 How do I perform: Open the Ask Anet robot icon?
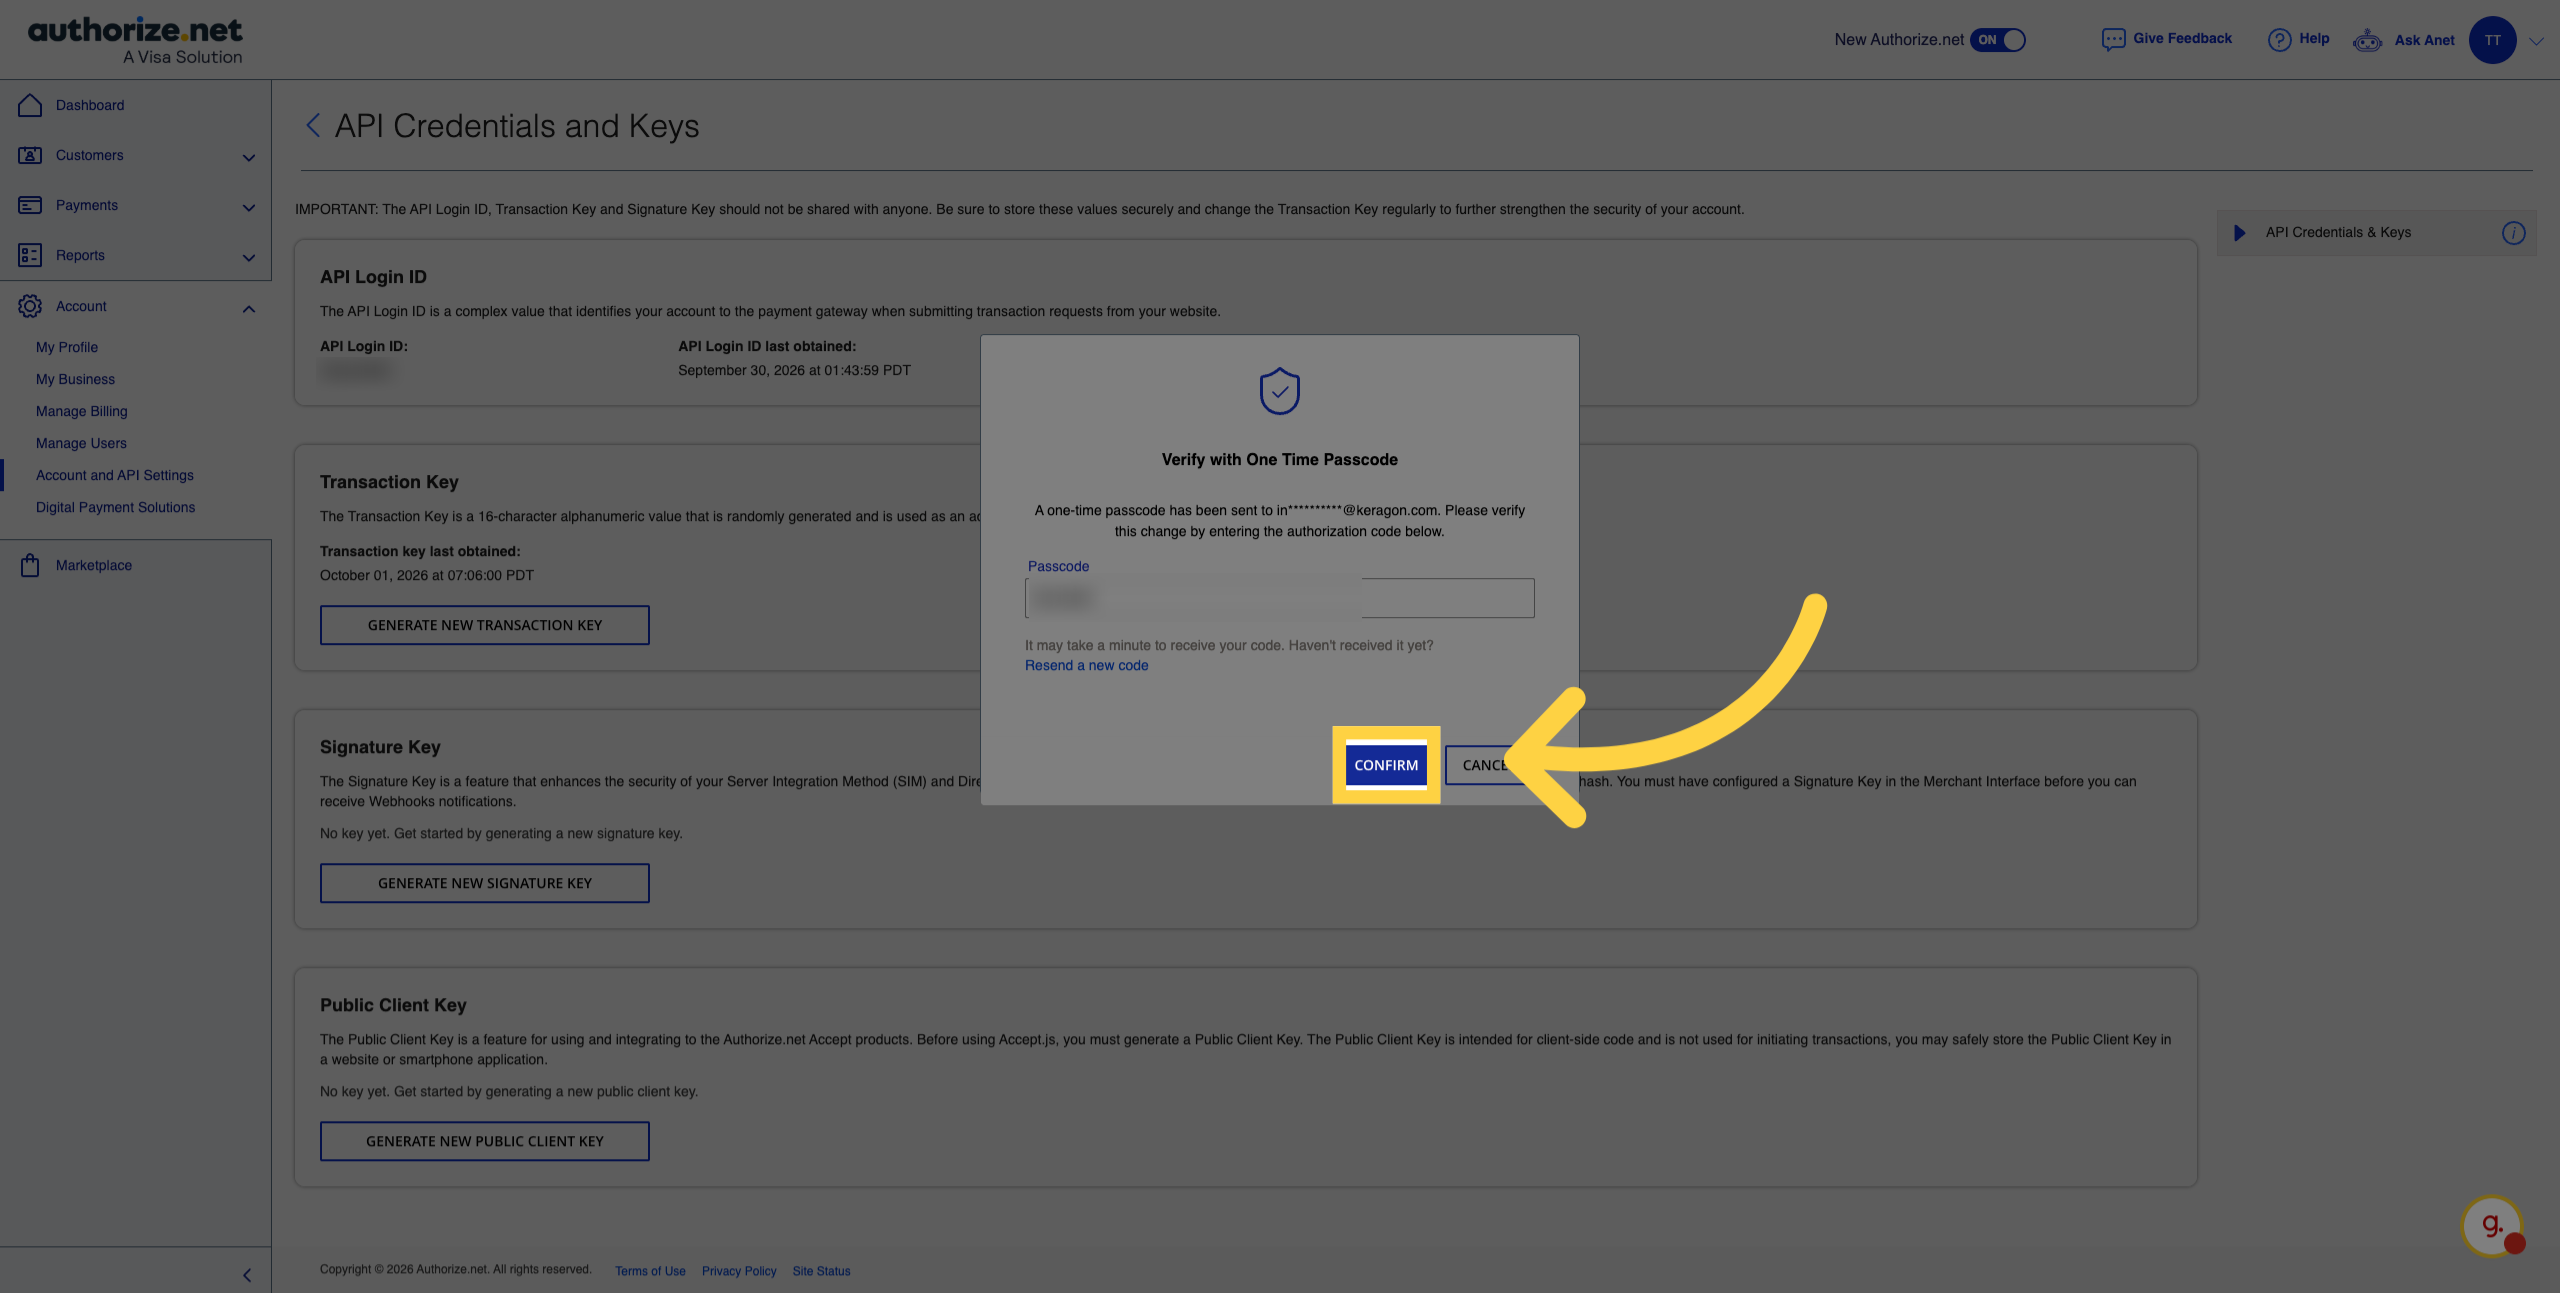[x=2367, y=40]
